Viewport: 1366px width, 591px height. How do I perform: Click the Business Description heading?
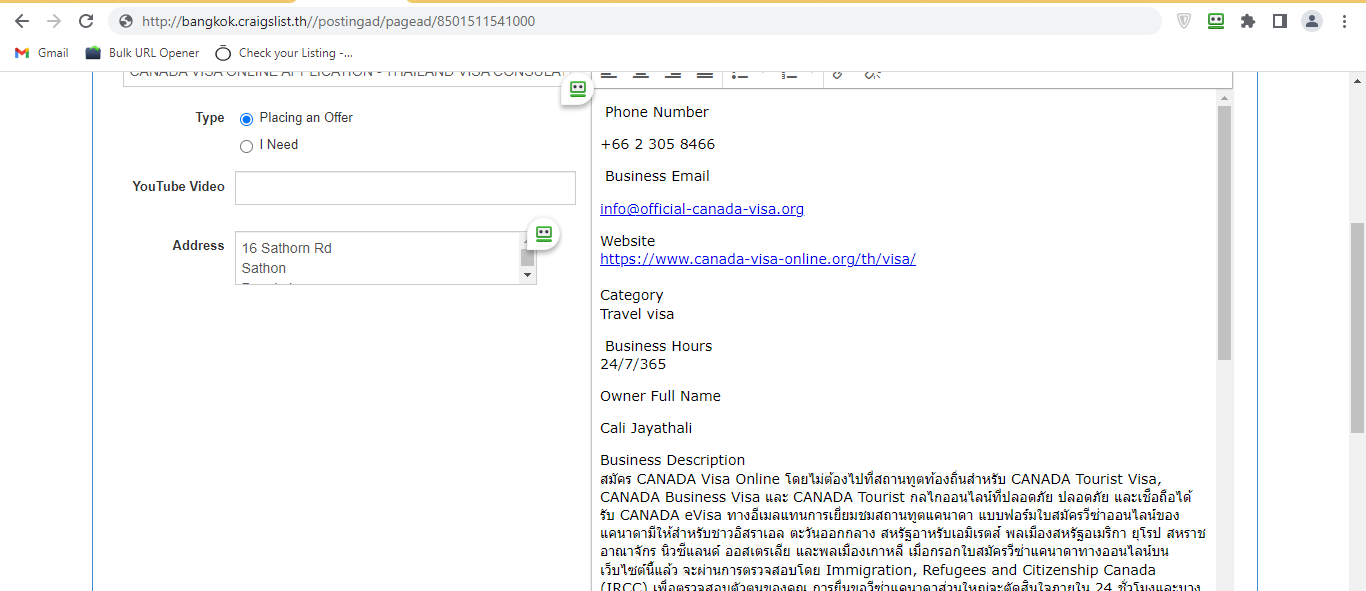click(673, 460)
